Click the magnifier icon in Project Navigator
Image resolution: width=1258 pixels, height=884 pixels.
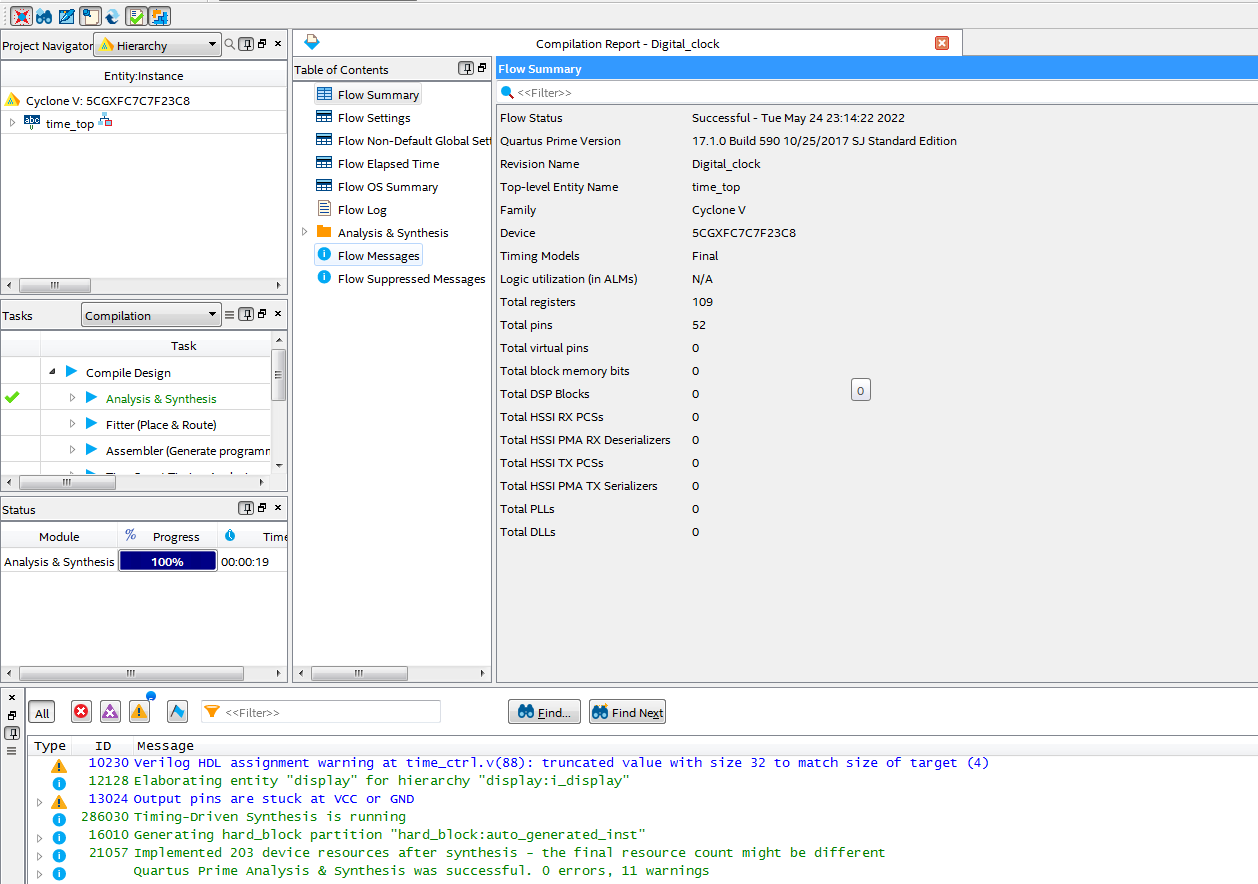point(230,44)
